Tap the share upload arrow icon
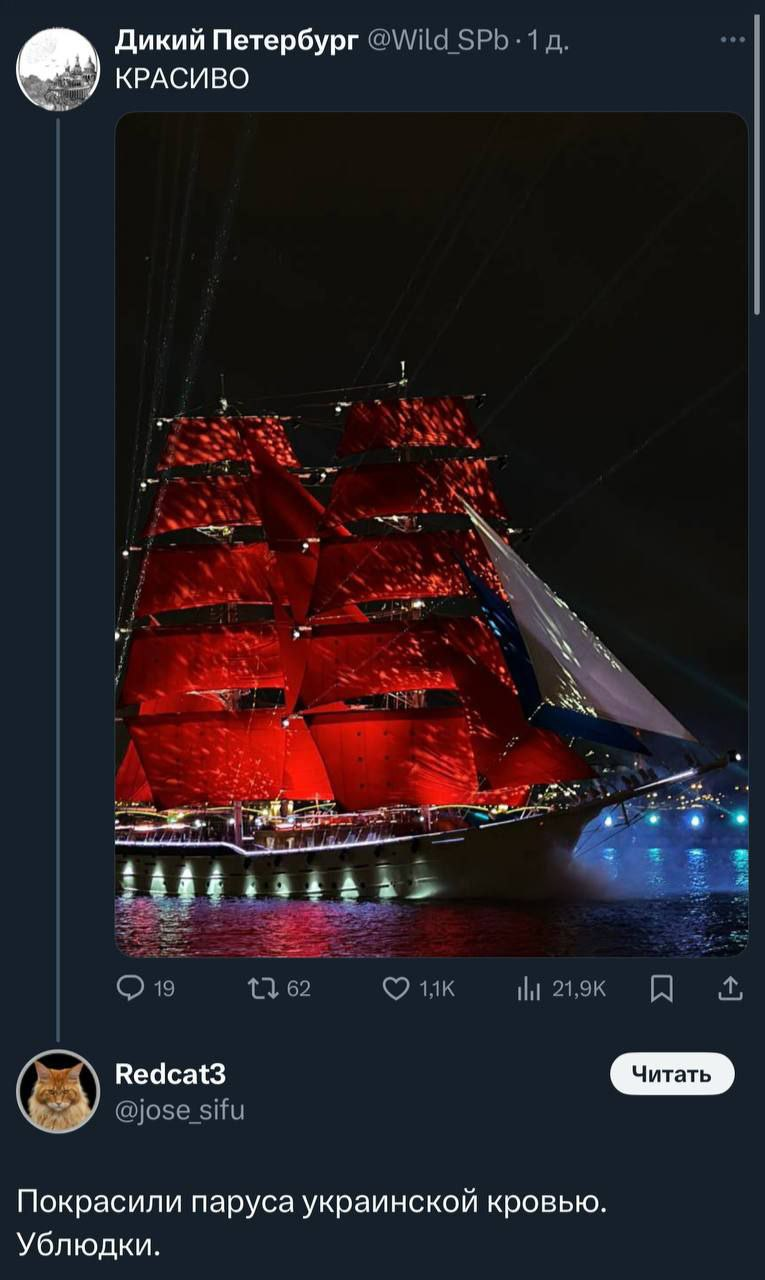This screenshot has height=1280, width=765. click(x=731, y=989)
